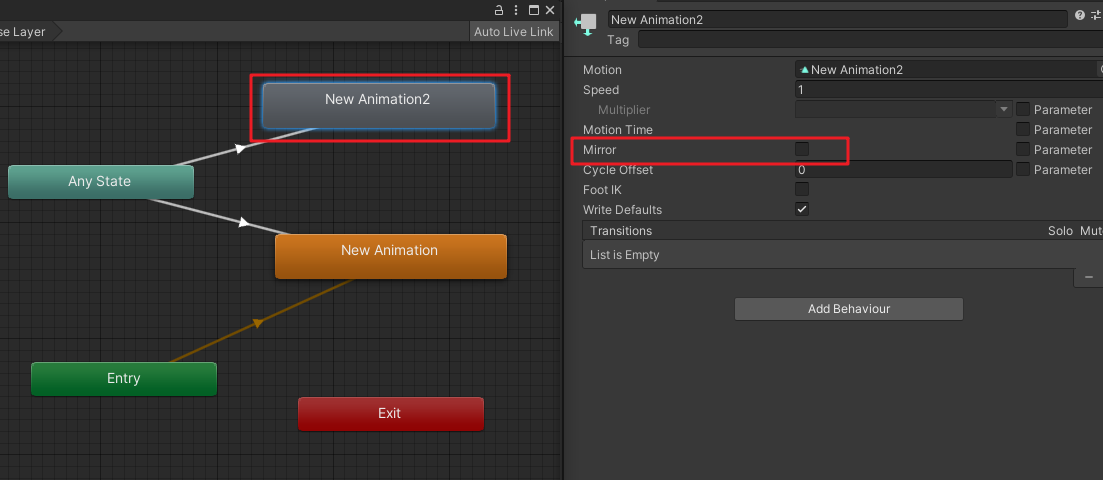Click the lock icon in Animator panel
This screenshot has width=1103, height=480.
(x=499, y=10)
